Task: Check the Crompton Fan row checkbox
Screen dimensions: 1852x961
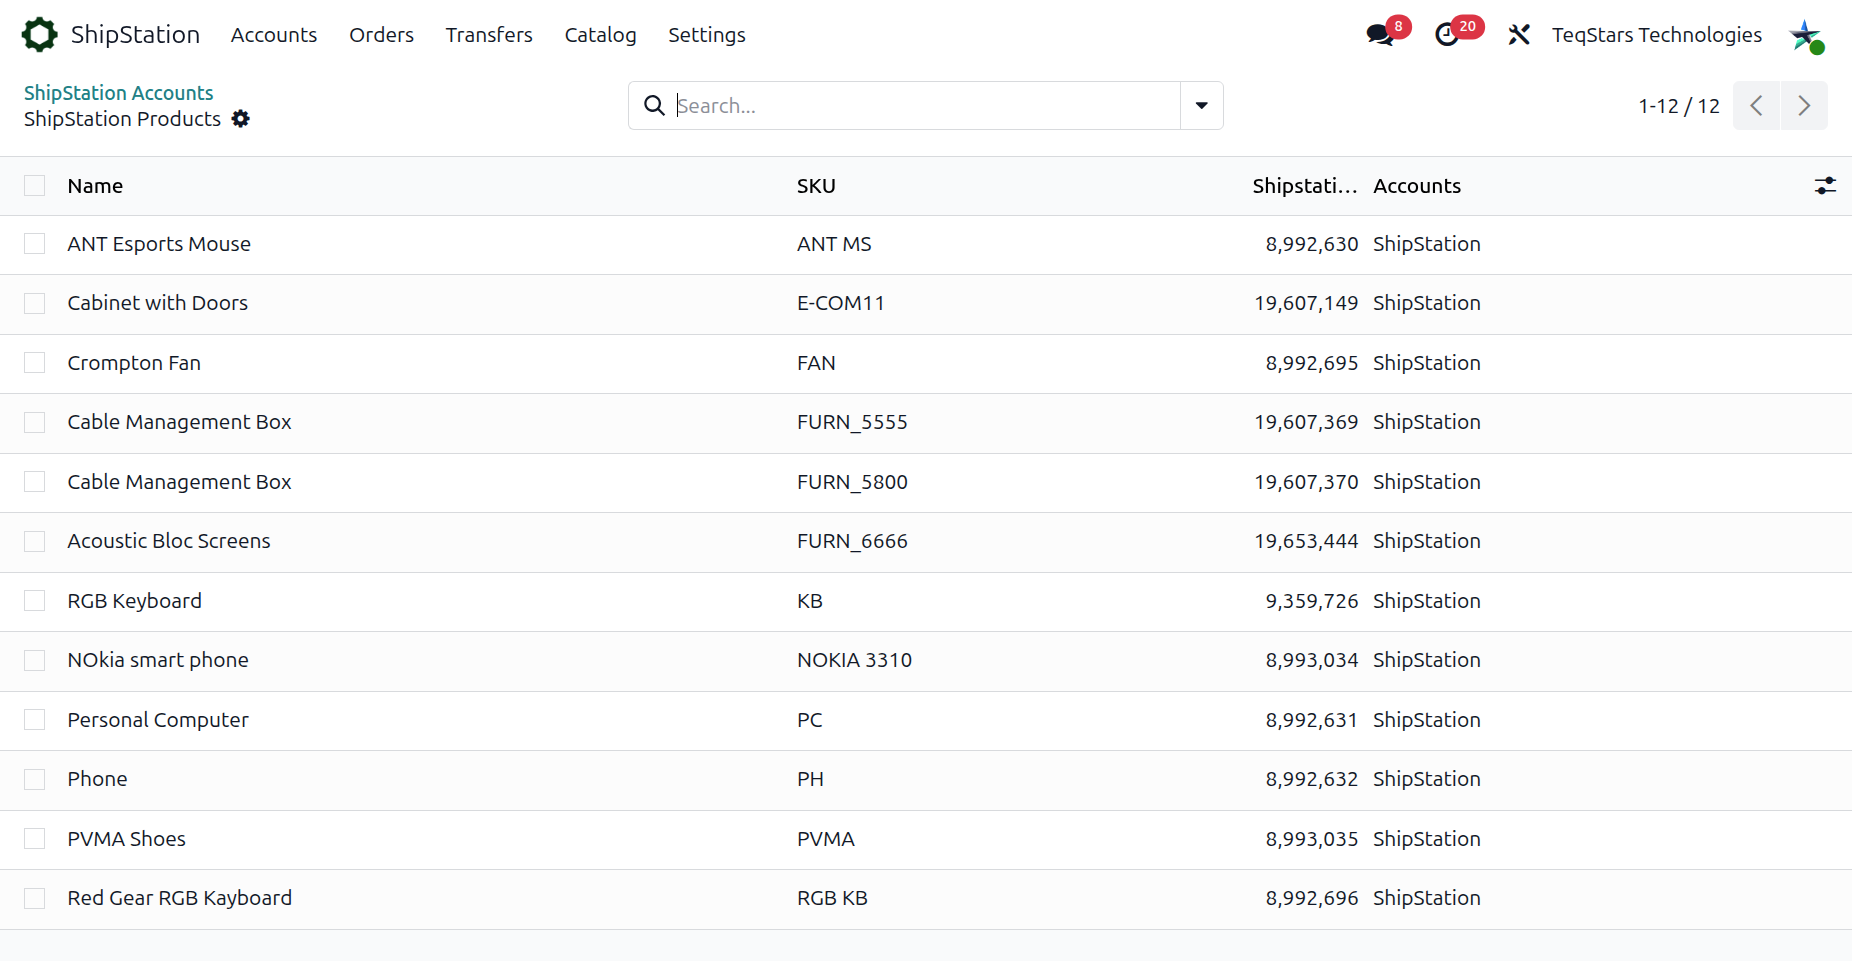Action: [x=35, y=363]
